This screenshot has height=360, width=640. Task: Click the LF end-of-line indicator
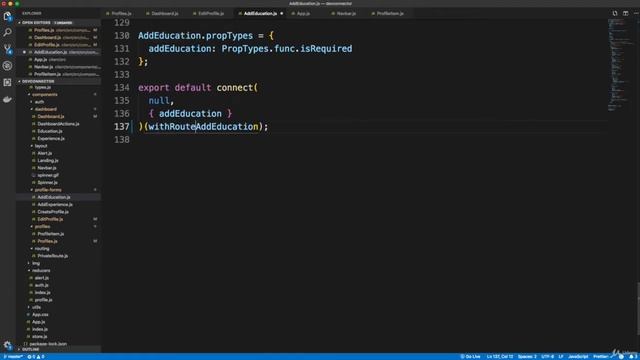pos(561,357)
